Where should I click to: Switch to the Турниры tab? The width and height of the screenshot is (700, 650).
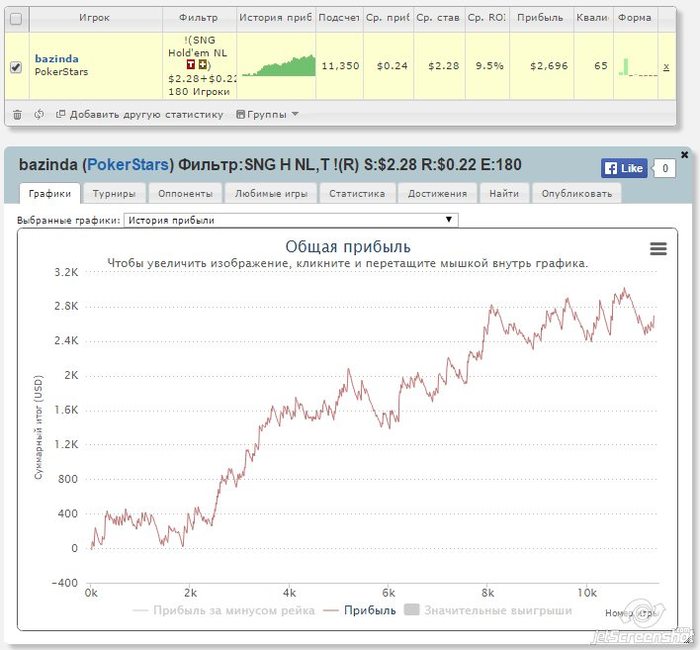coord(114,193)
